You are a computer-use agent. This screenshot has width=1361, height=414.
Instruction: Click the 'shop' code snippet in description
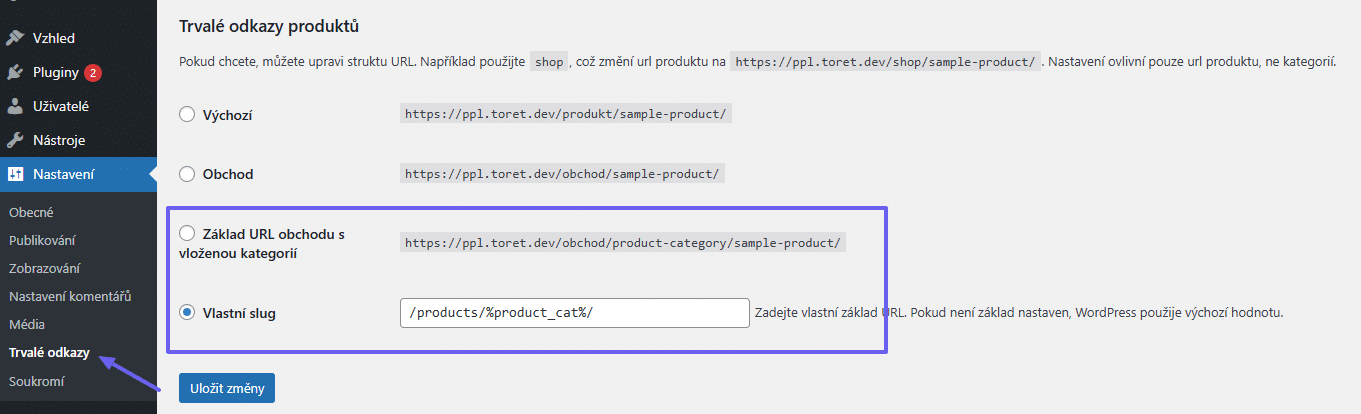[549, 62]
